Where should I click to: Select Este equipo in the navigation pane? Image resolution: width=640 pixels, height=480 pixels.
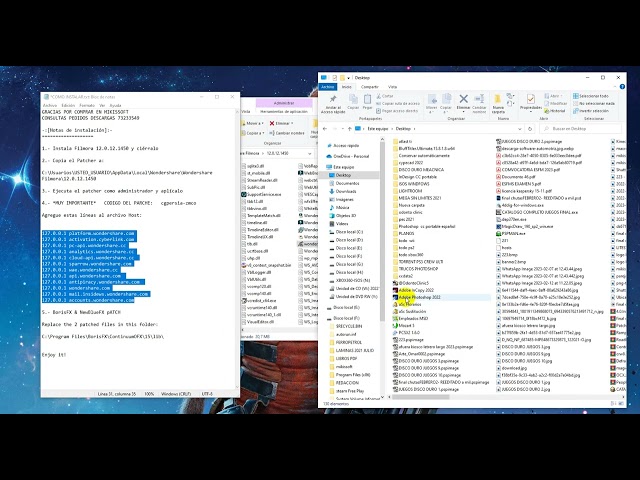click(343, 167)
